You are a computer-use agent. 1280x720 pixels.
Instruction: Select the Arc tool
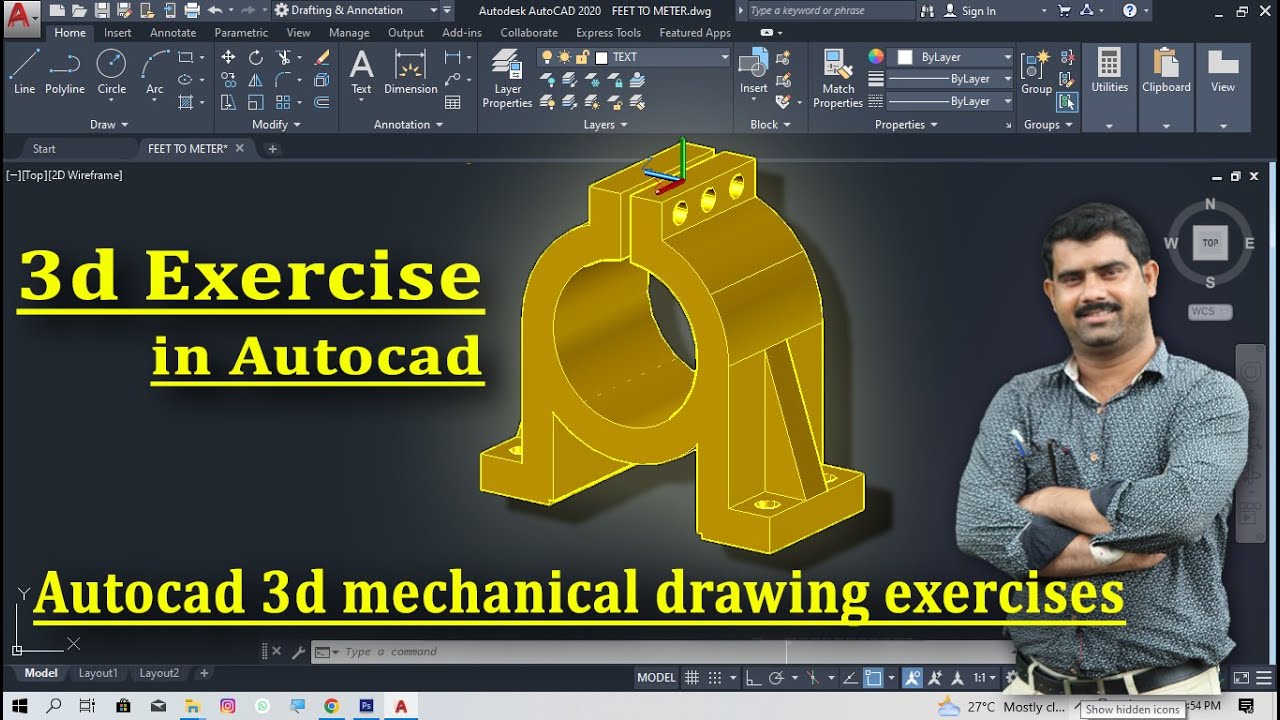coord(154,72)
